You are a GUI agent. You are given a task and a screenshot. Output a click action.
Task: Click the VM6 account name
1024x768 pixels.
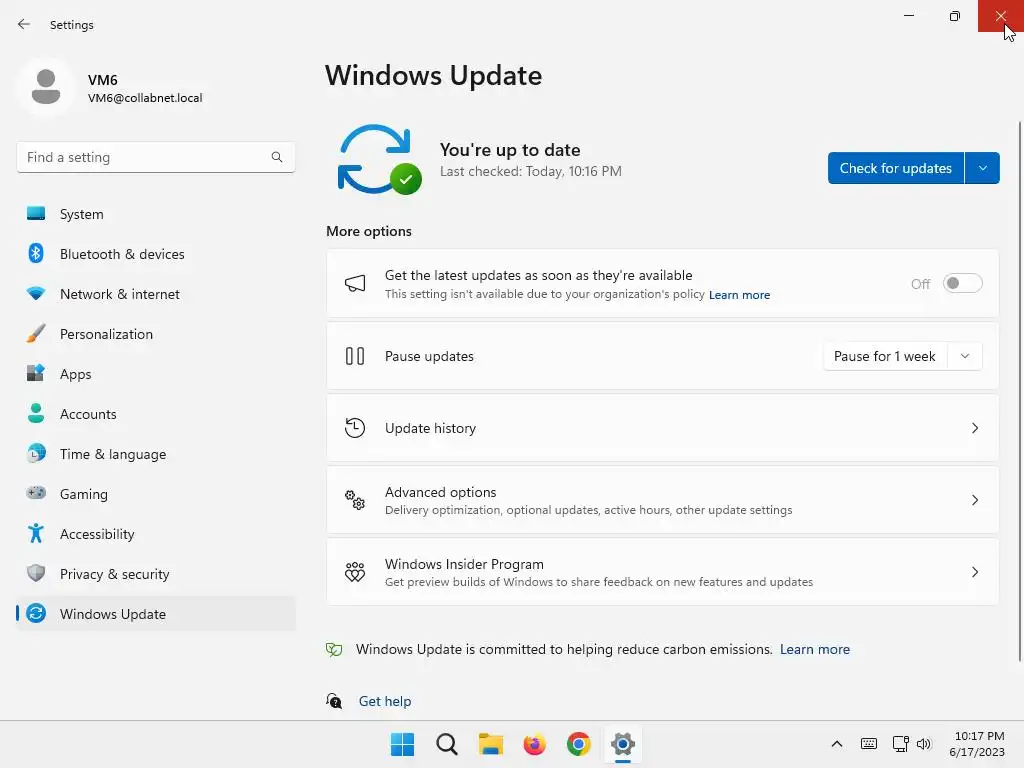pos(103,80)
